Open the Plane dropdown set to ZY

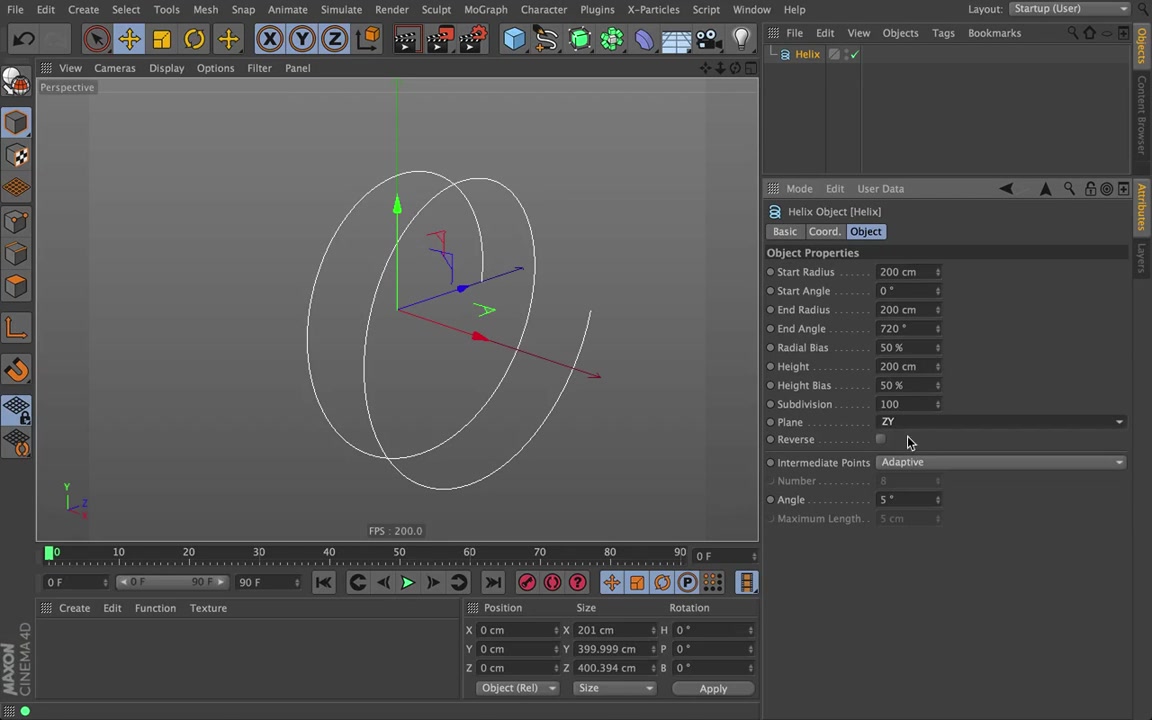1000,422
